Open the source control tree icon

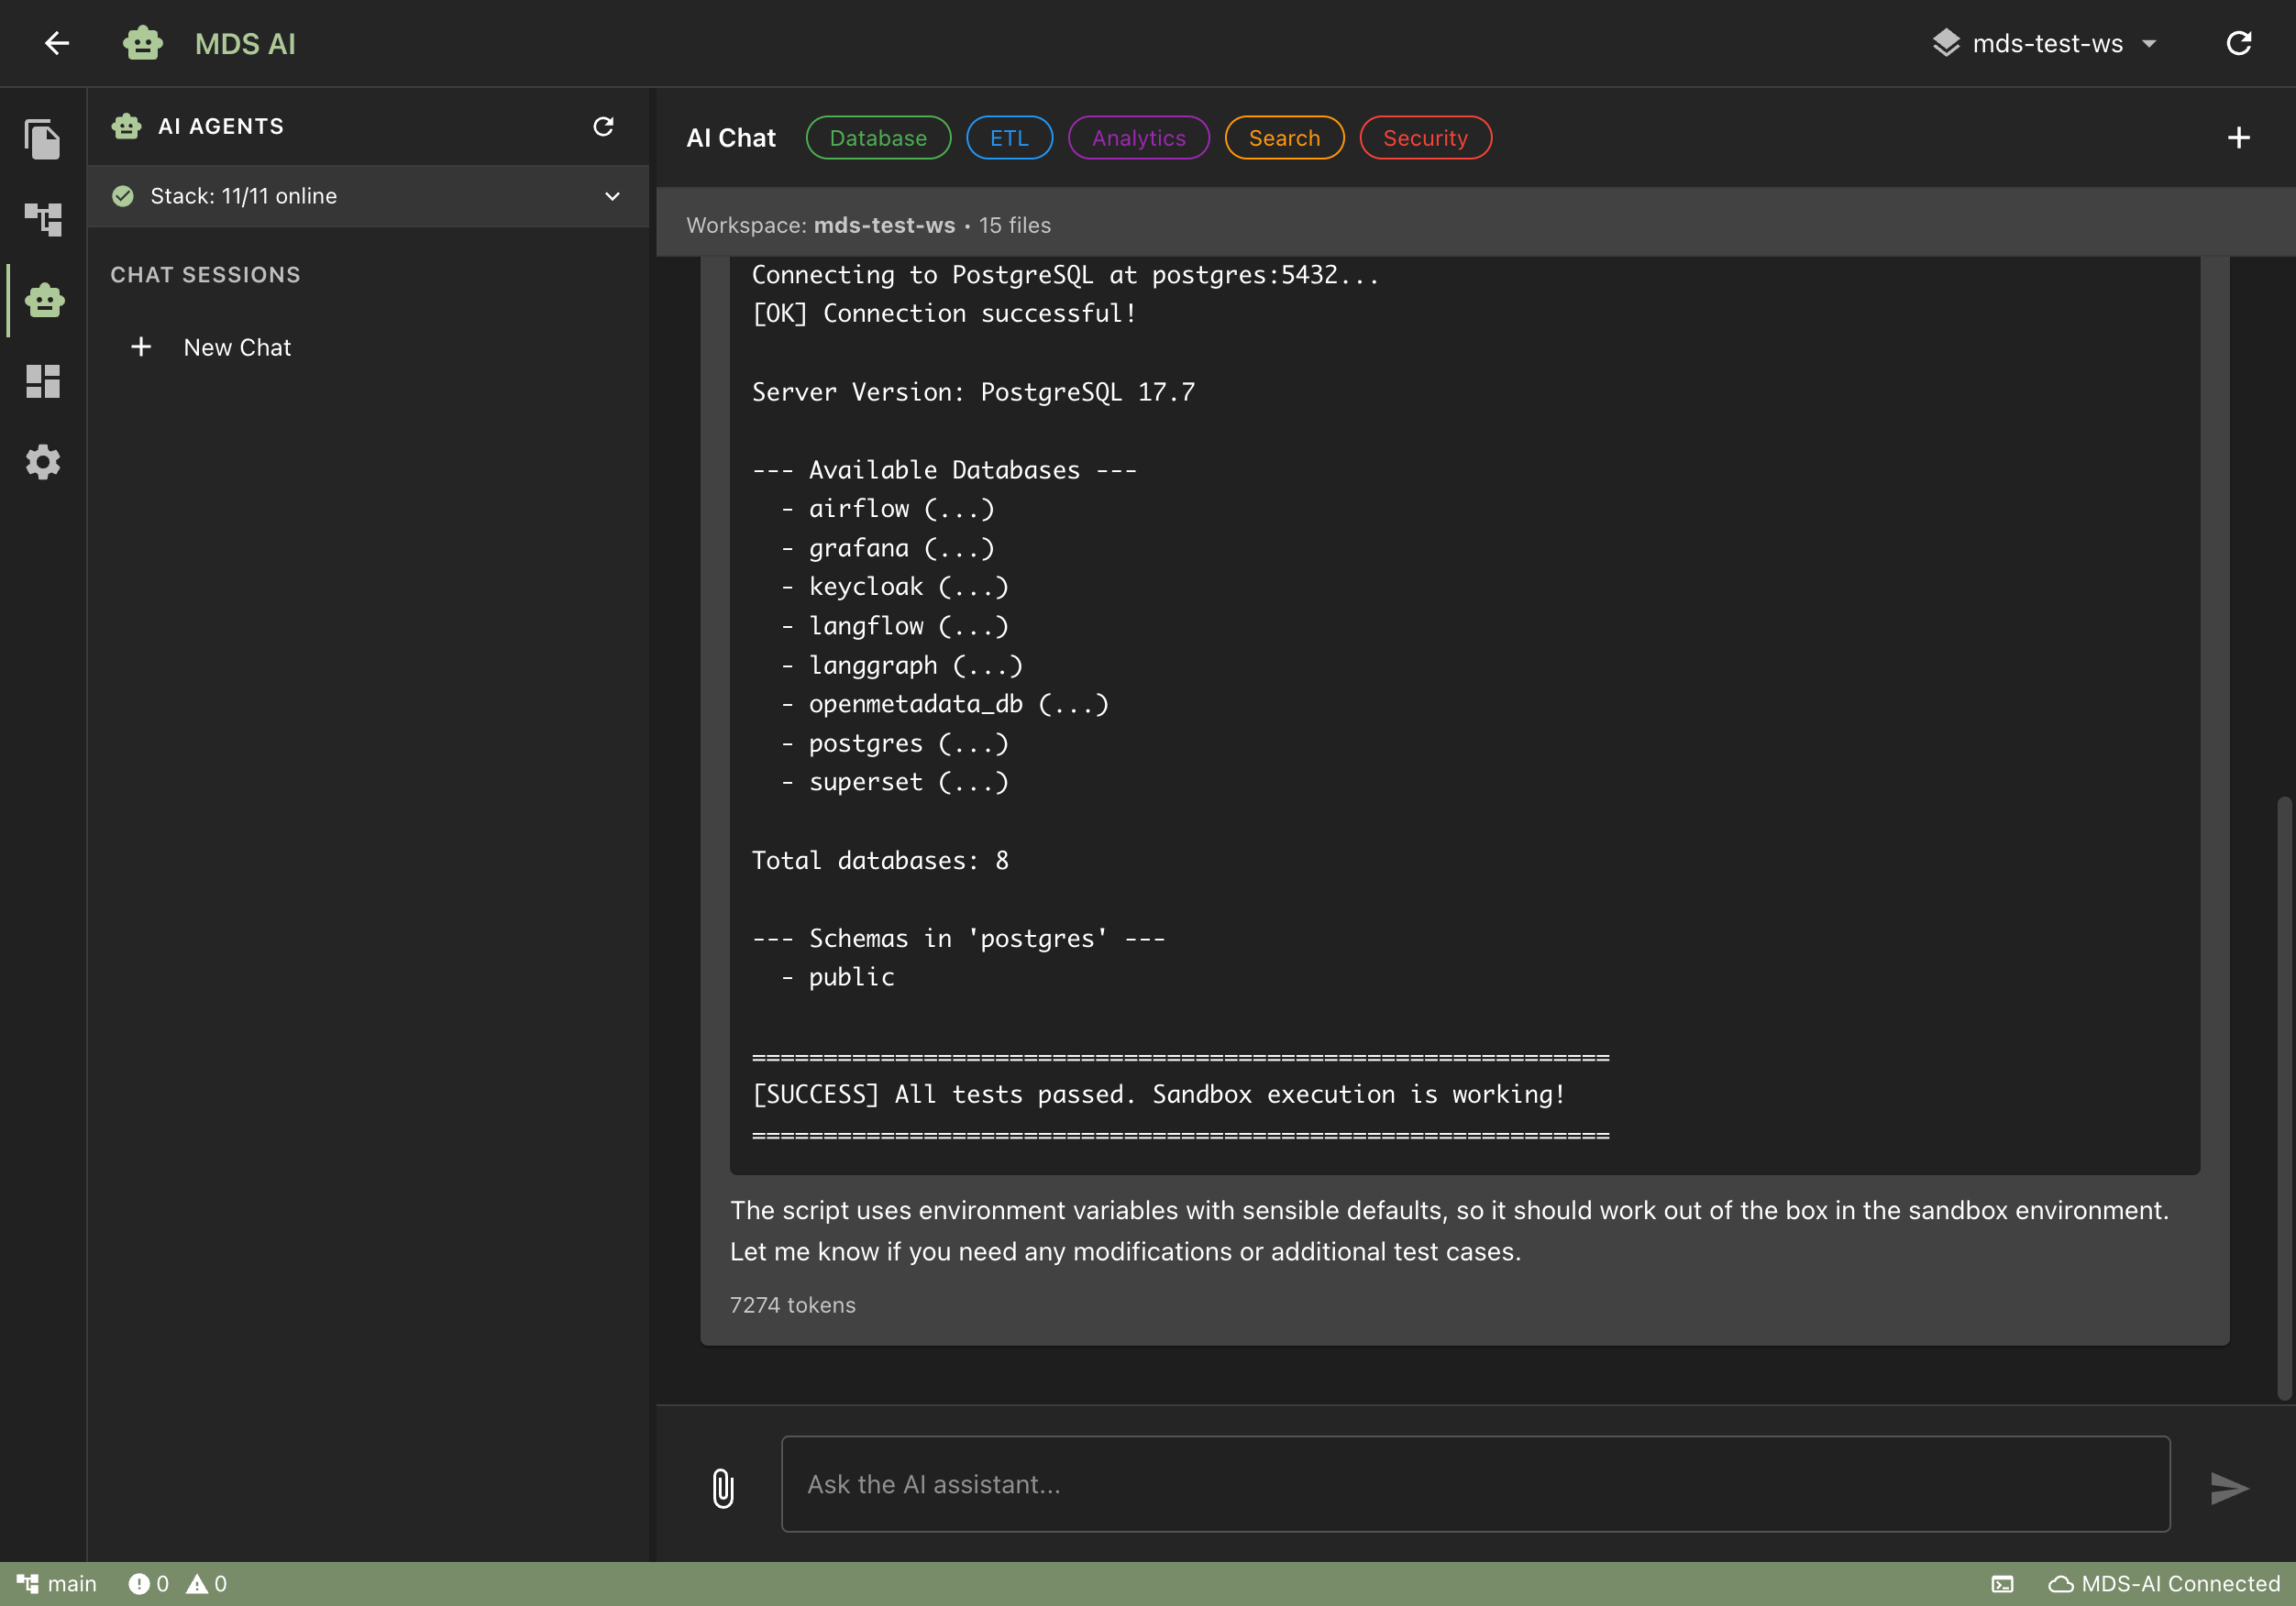(43, 219)
